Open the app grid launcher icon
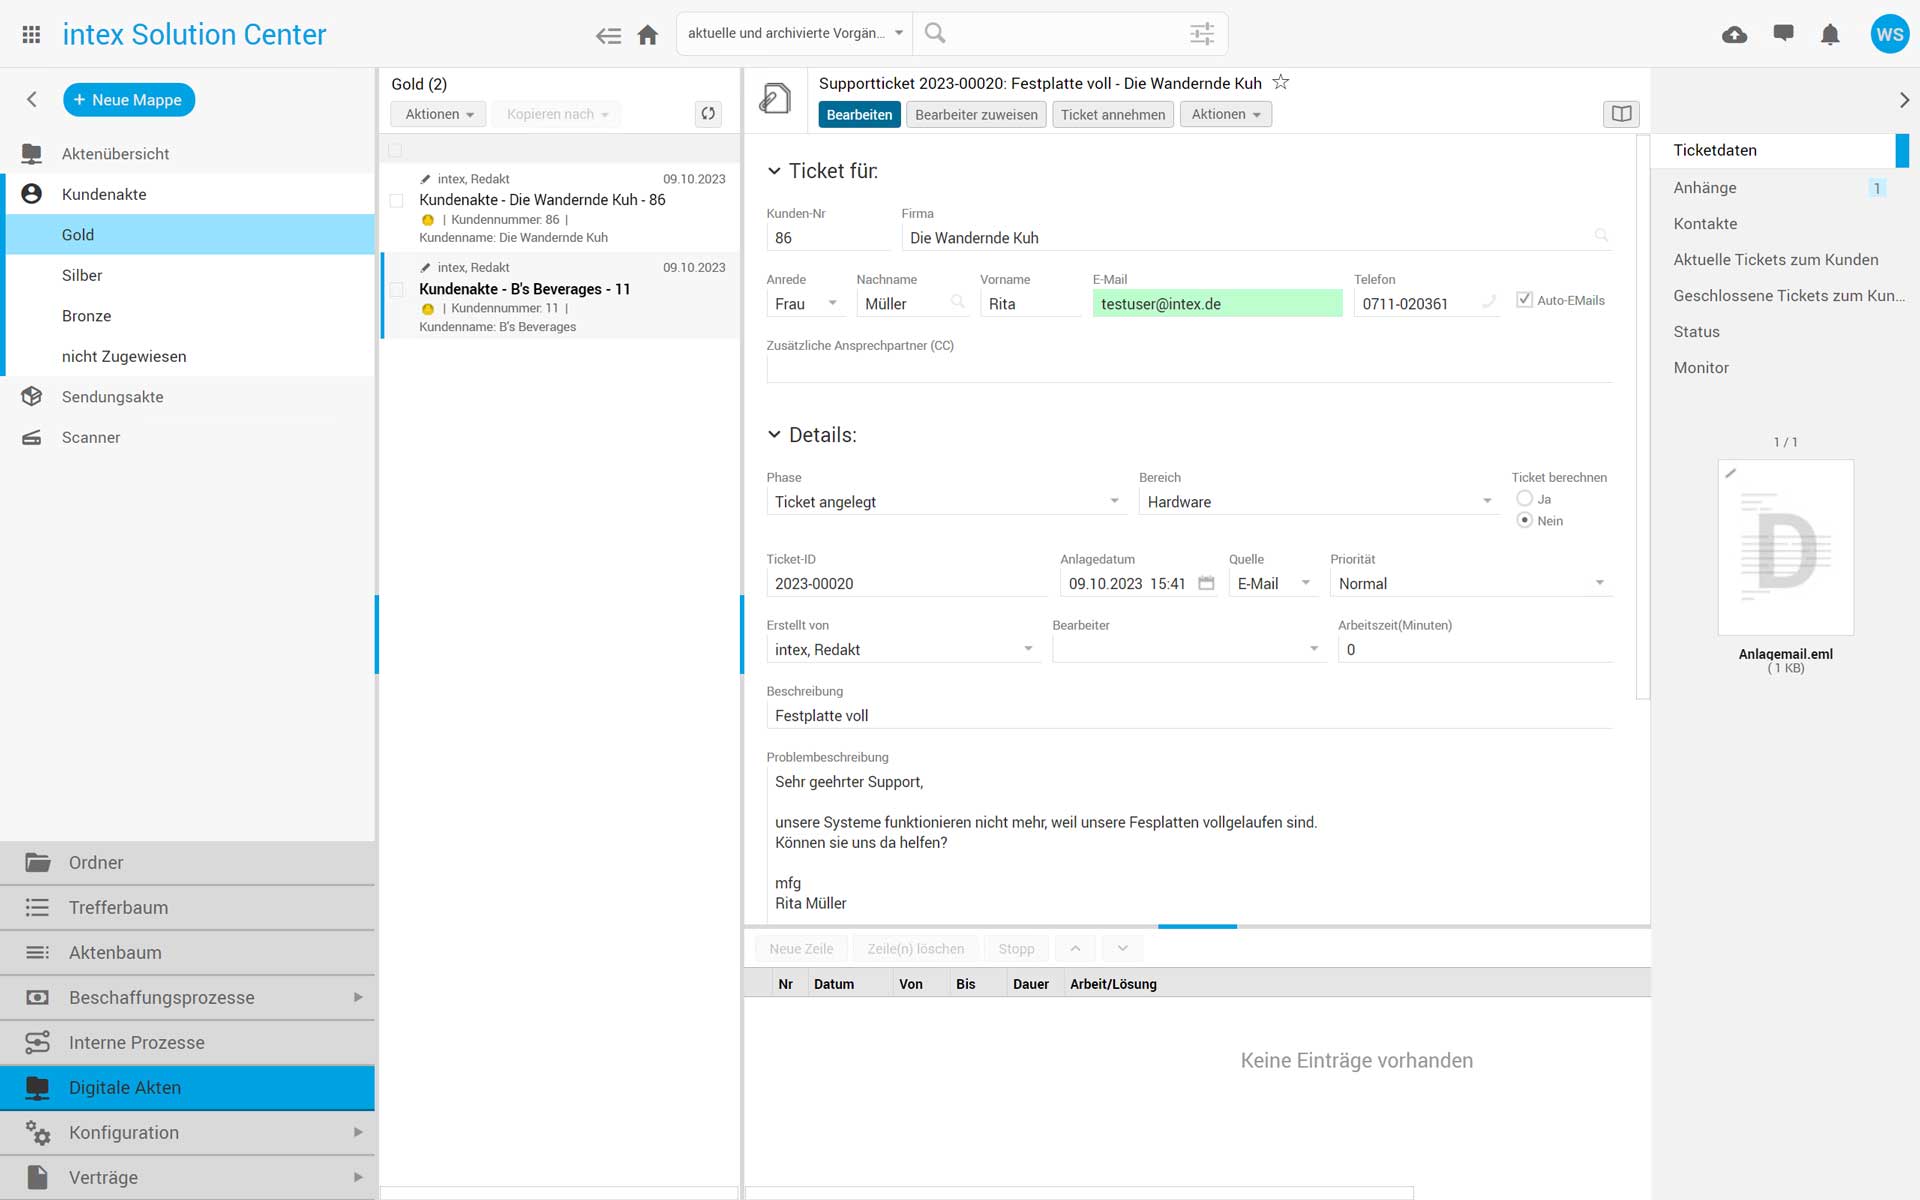Viewport: 1920px width, 1200px height. click(x=31, y=35)
